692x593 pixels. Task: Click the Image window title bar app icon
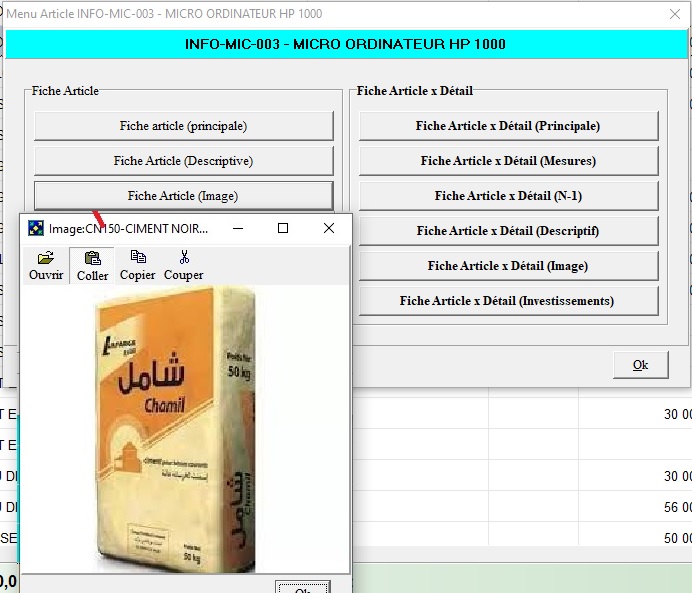click(x=36, y=229)
